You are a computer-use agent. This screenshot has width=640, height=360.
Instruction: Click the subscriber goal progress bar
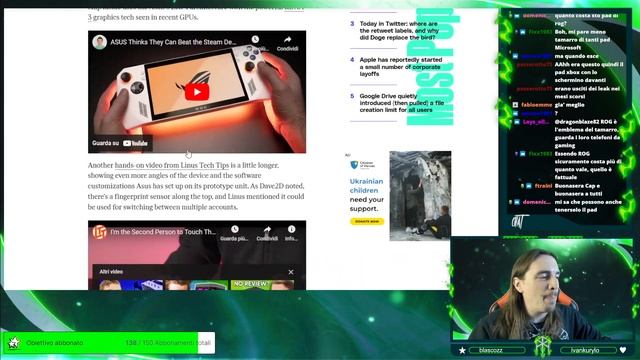[109, 343]
